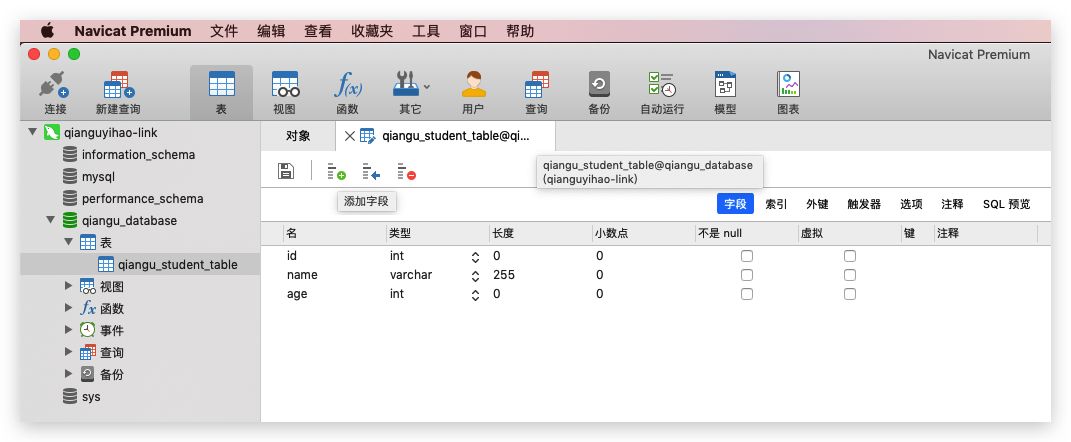Click the age field name cell

point(297,294)
